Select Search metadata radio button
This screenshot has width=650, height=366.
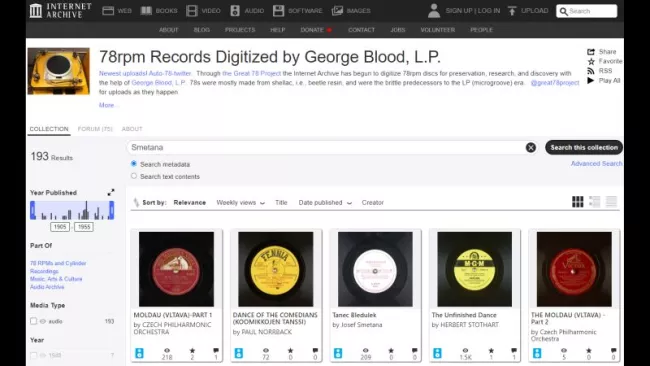pos(133,164)
